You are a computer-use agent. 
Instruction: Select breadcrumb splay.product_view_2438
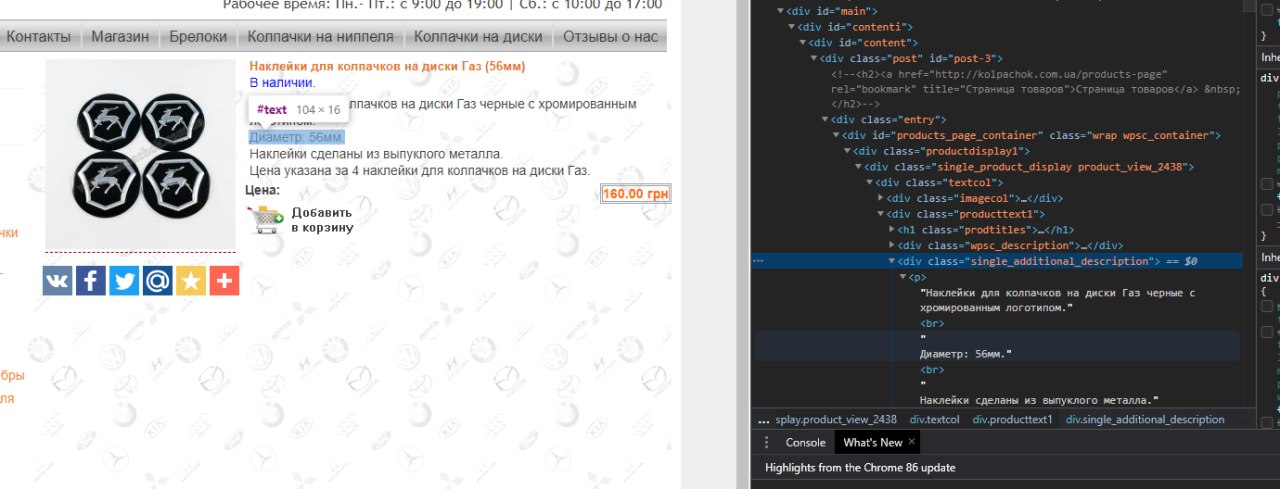(x=836, y=420)
